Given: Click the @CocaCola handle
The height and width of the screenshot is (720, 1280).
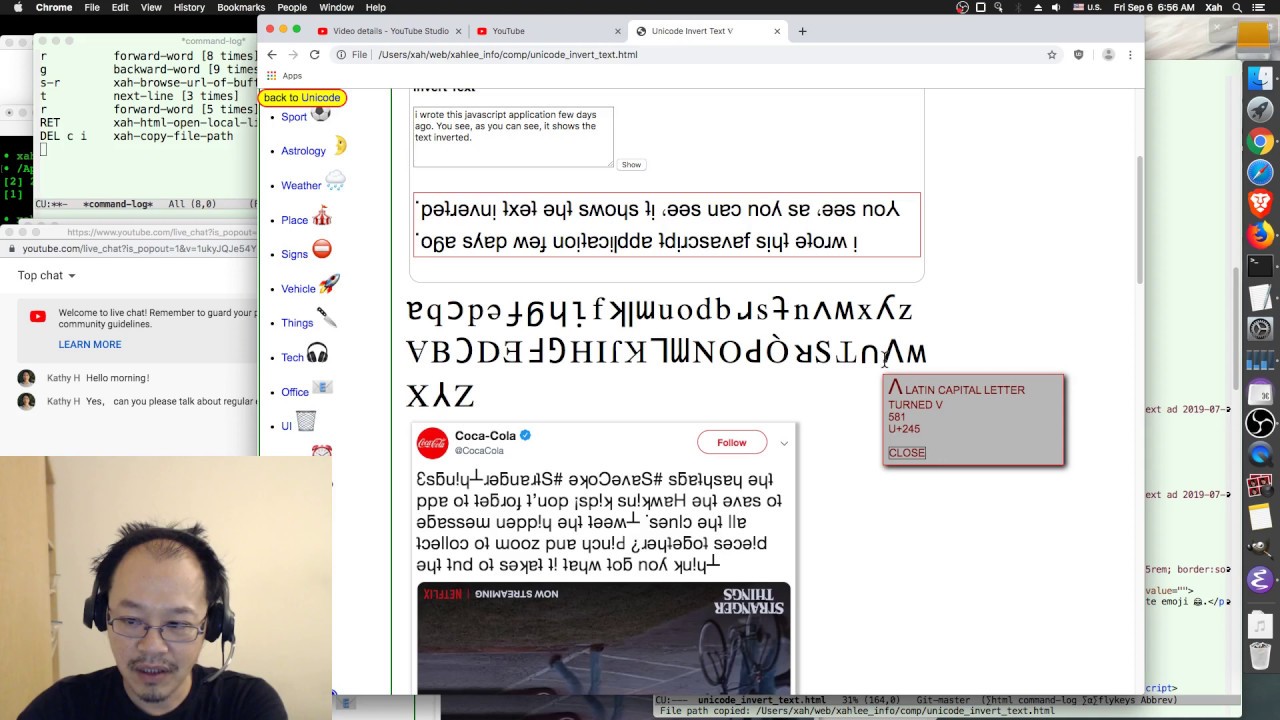Looking at the screenshot, I should click(x=479, y=451).
